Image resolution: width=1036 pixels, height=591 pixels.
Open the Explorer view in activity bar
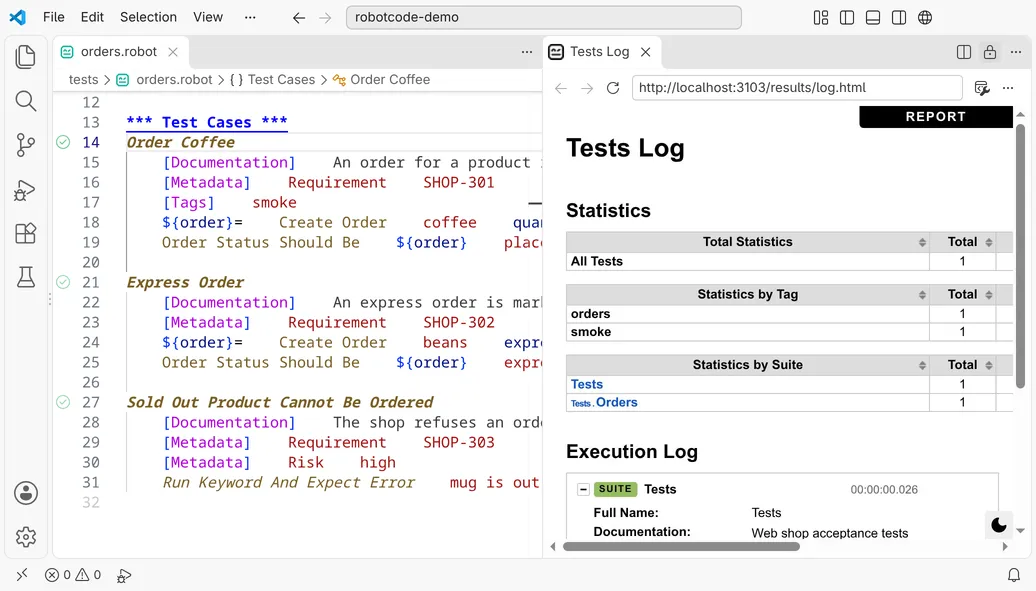click(x=26, y=57)
